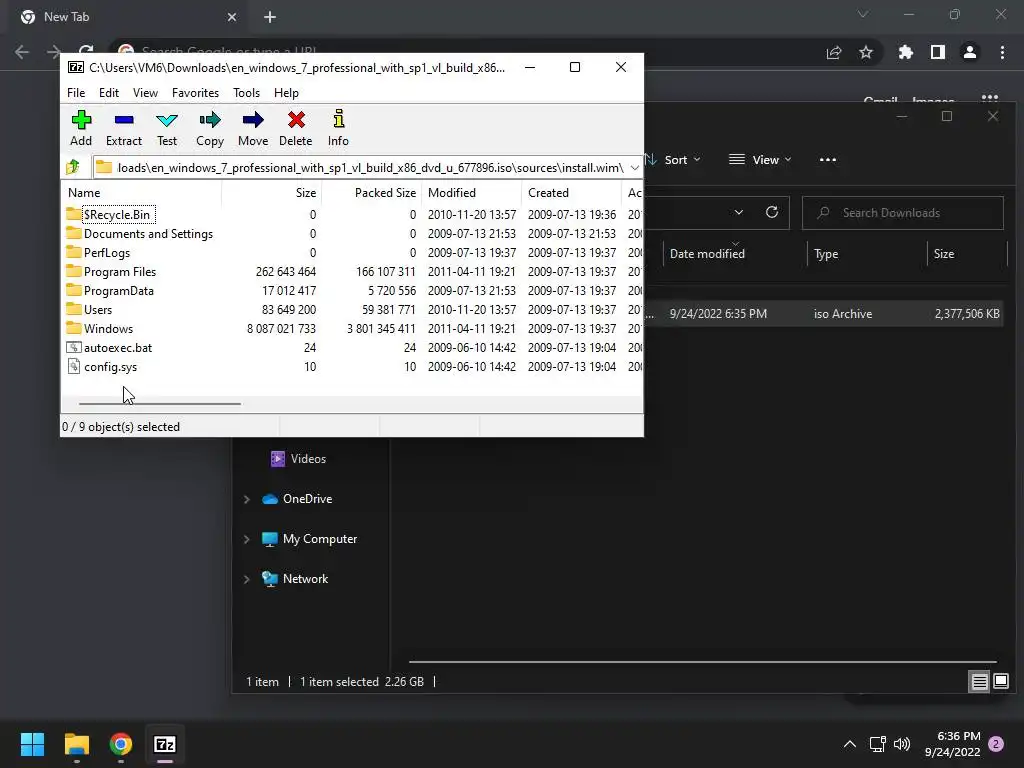Open the Info properties icon
The height and width of the screenshot is (768, 1024).
pos(338,128)
